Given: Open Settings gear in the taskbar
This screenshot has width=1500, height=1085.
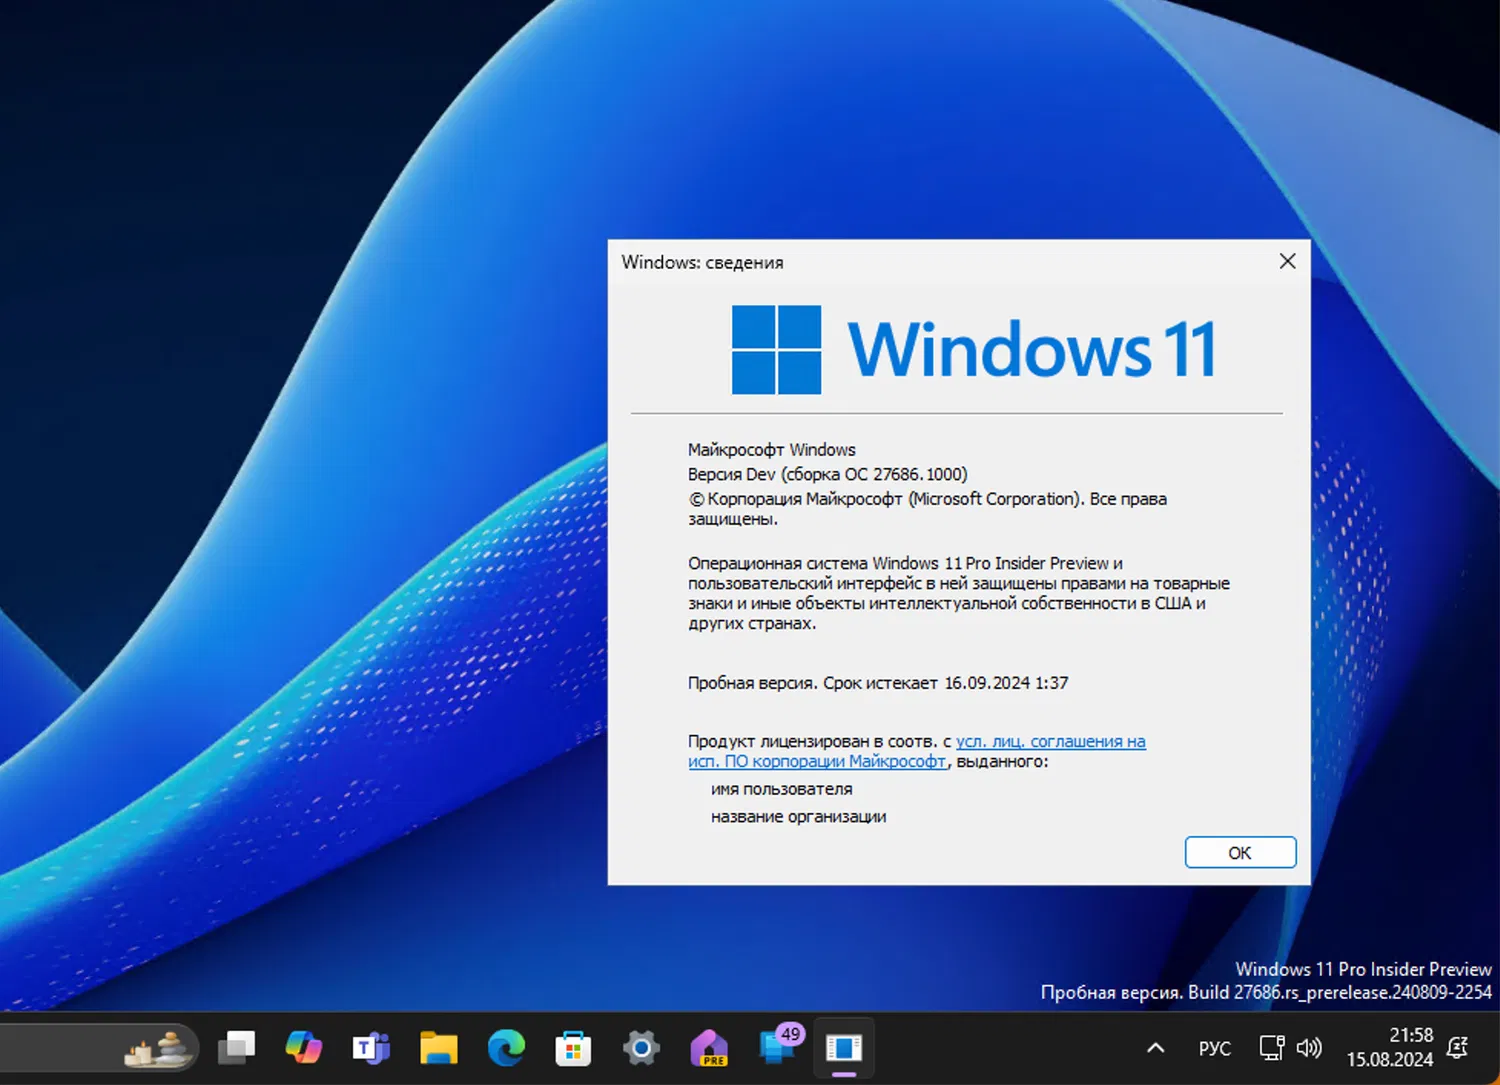Looking at the screenshot, I should [x=641, y=1048].
